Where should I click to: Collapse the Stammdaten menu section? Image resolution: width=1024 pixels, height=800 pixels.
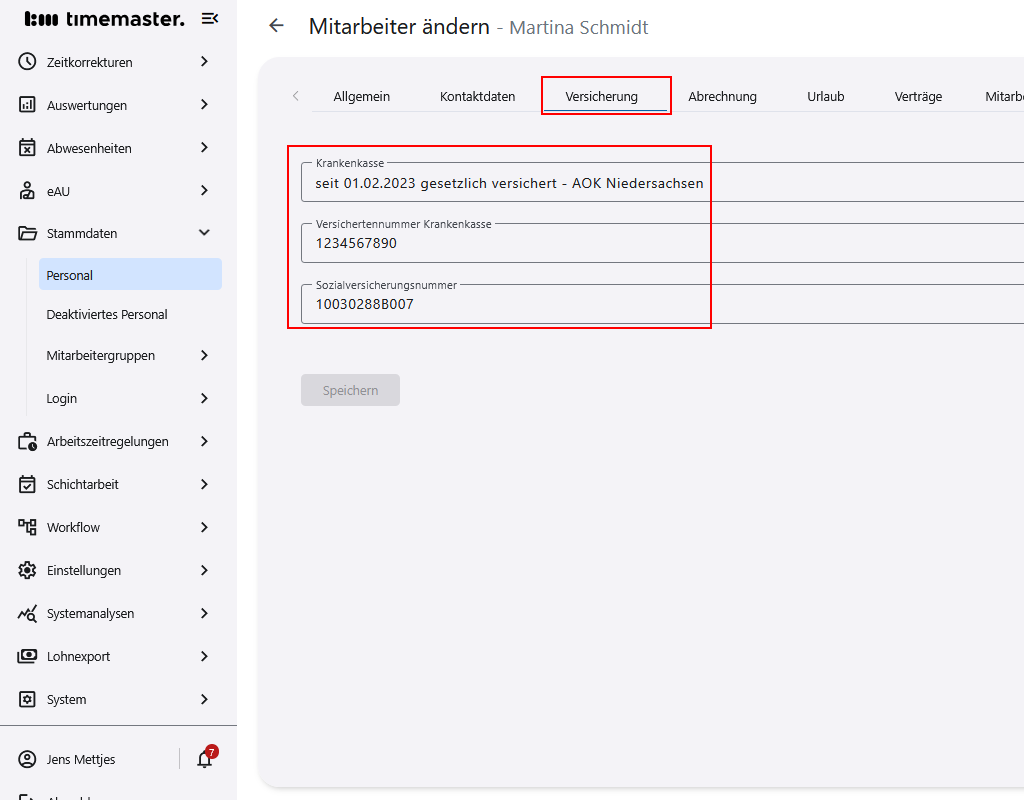click(x=204, y=233)
